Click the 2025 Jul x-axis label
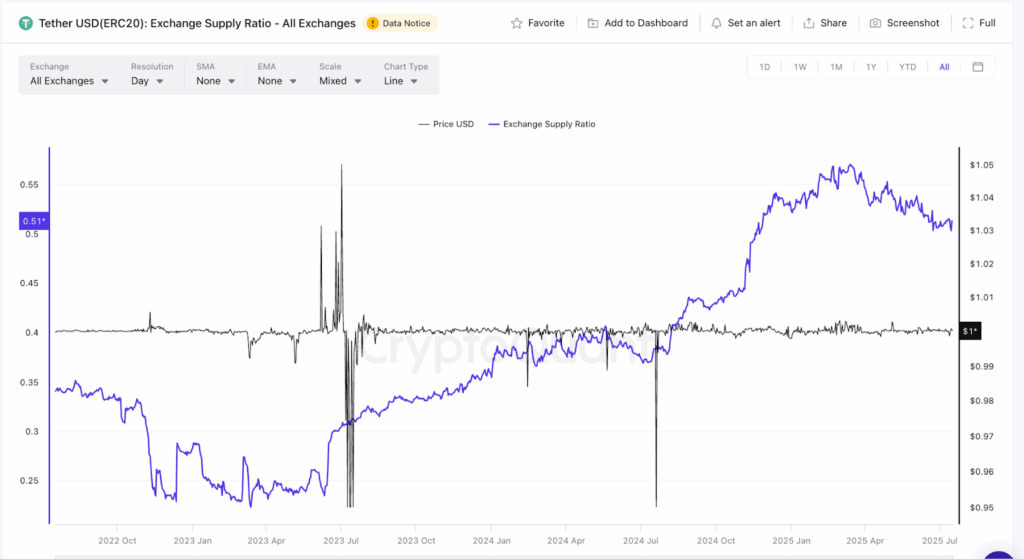Image resolution: width=1024 pixels, height=559 pixels. click(939, 541)
